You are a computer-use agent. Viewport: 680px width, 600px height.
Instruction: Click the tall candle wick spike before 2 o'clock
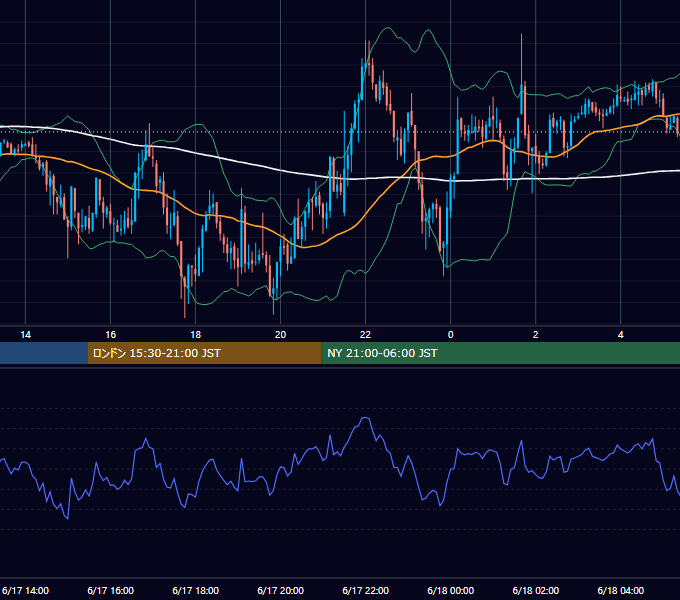click(x=521, y=61)
